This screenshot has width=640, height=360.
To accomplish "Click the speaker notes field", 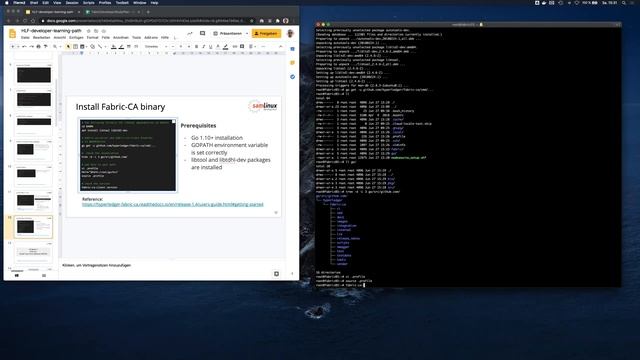I will tap(171, 265).
